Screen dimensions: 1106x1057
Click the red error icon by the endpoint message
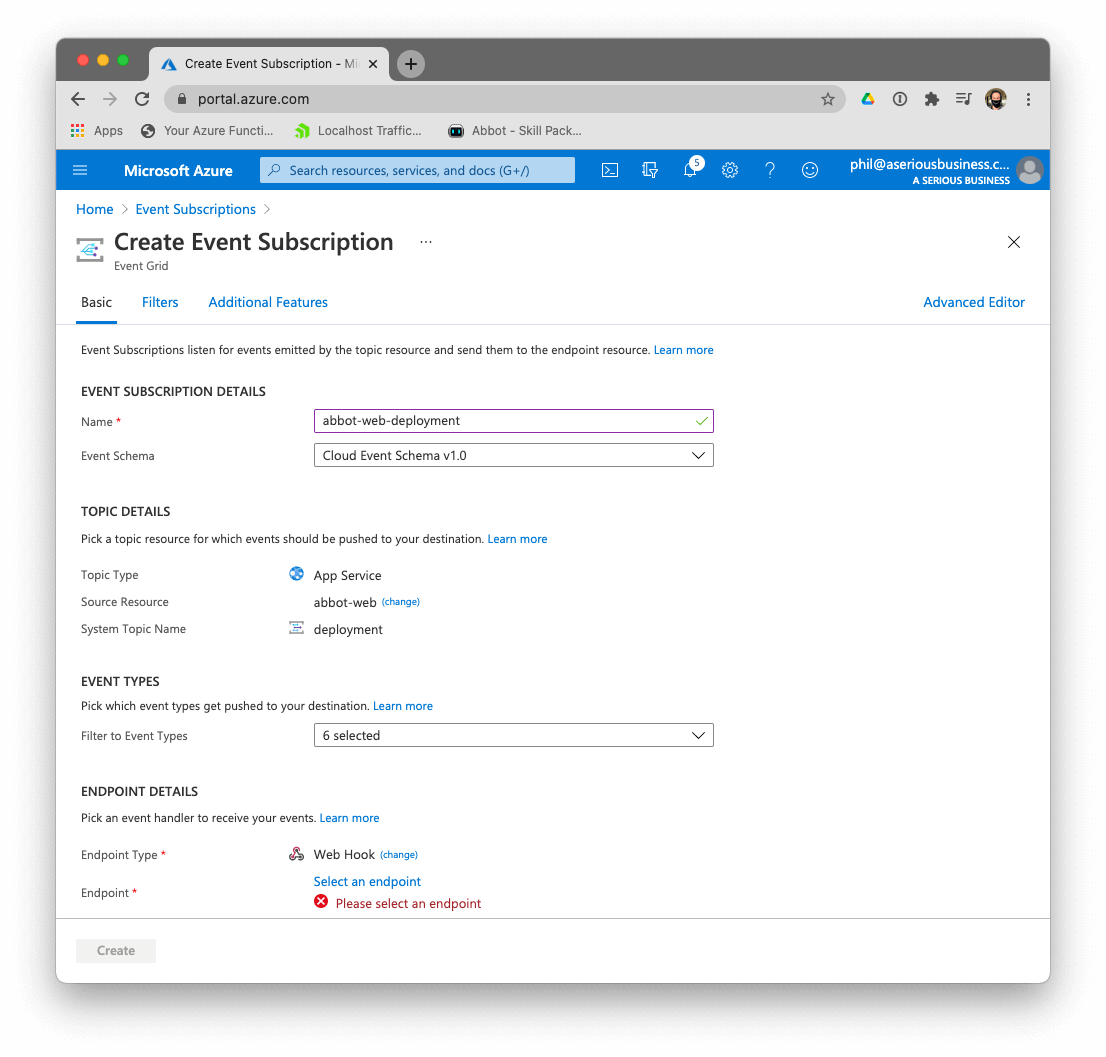(x=321, y=902)
